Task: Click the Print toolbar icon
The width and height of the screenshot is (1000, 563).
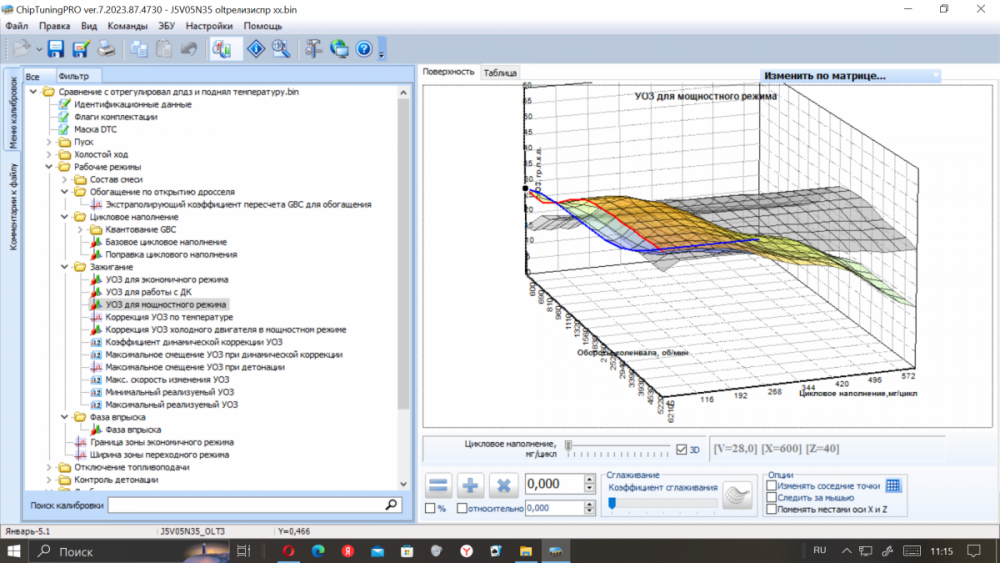Action: 106,48
